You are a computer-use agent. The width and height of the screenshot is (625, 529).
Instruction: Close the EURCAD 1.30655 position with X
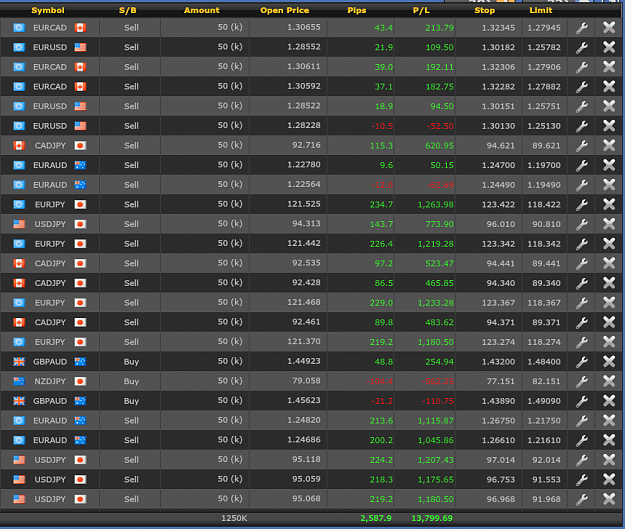coord(609,28)
